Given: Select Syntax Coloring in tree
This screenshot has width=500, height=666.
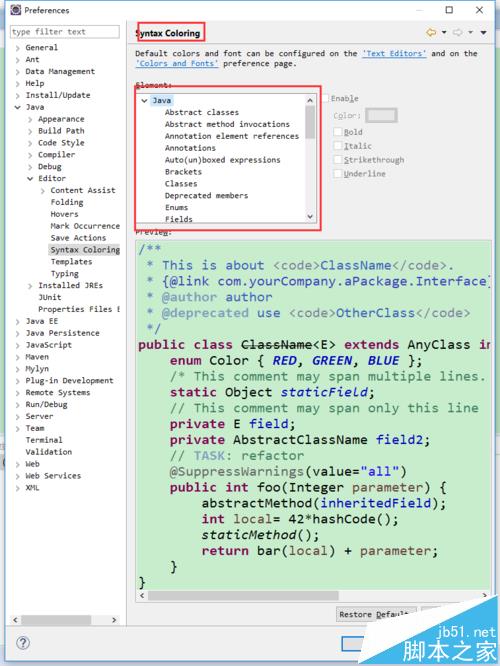Looking at the screenshot, I should (x=85, y=250).
